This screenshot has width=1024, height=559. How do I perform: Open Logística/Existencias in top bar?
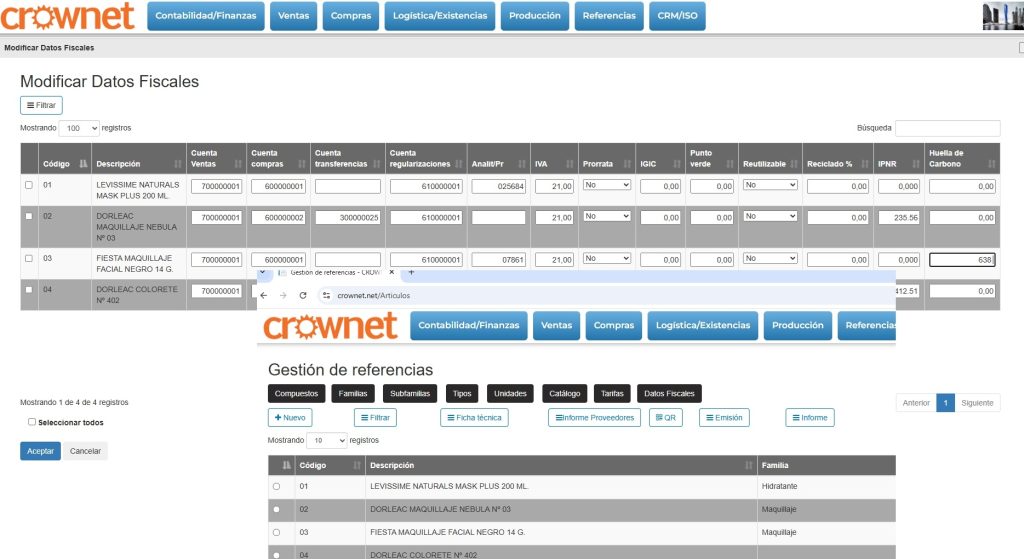click(440, 16)
